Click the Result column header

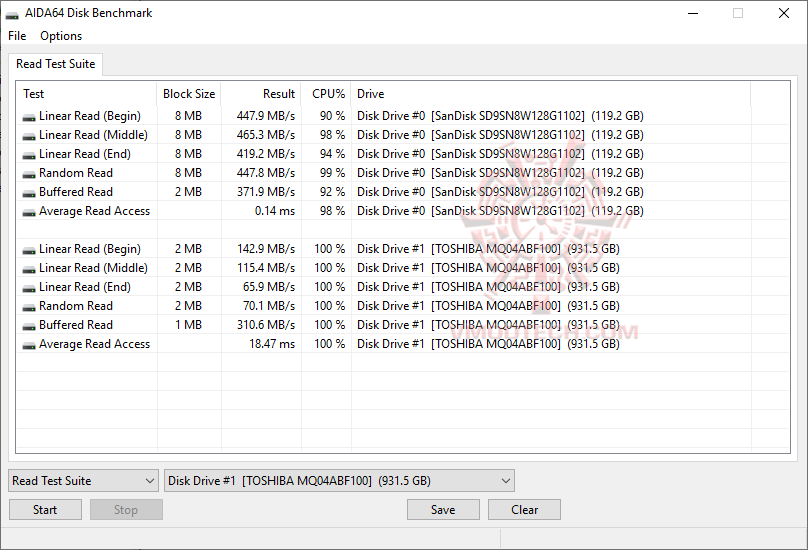pos(261,94)
